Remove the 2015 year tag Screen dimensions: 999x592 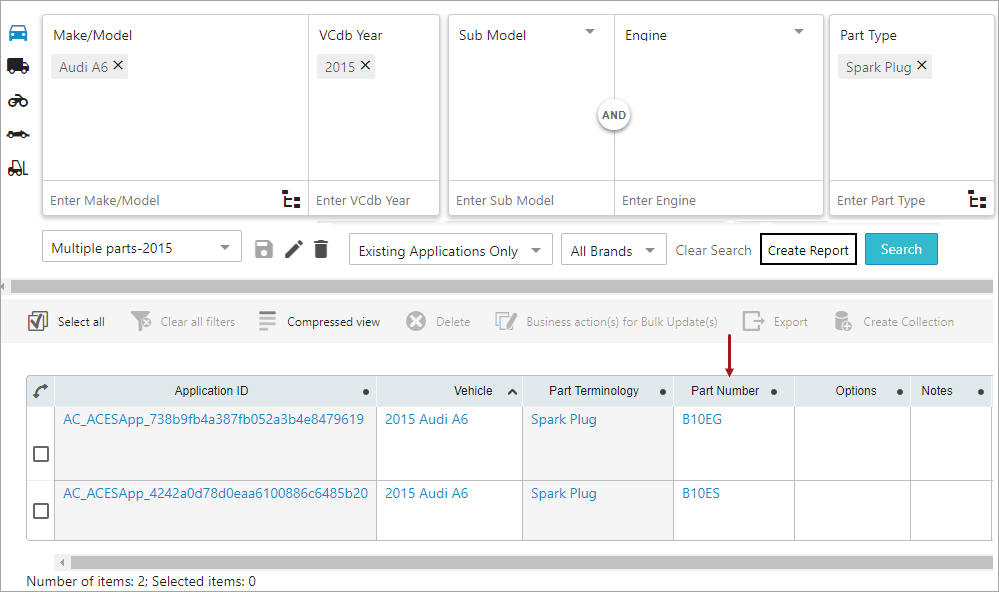coord(365,65)
